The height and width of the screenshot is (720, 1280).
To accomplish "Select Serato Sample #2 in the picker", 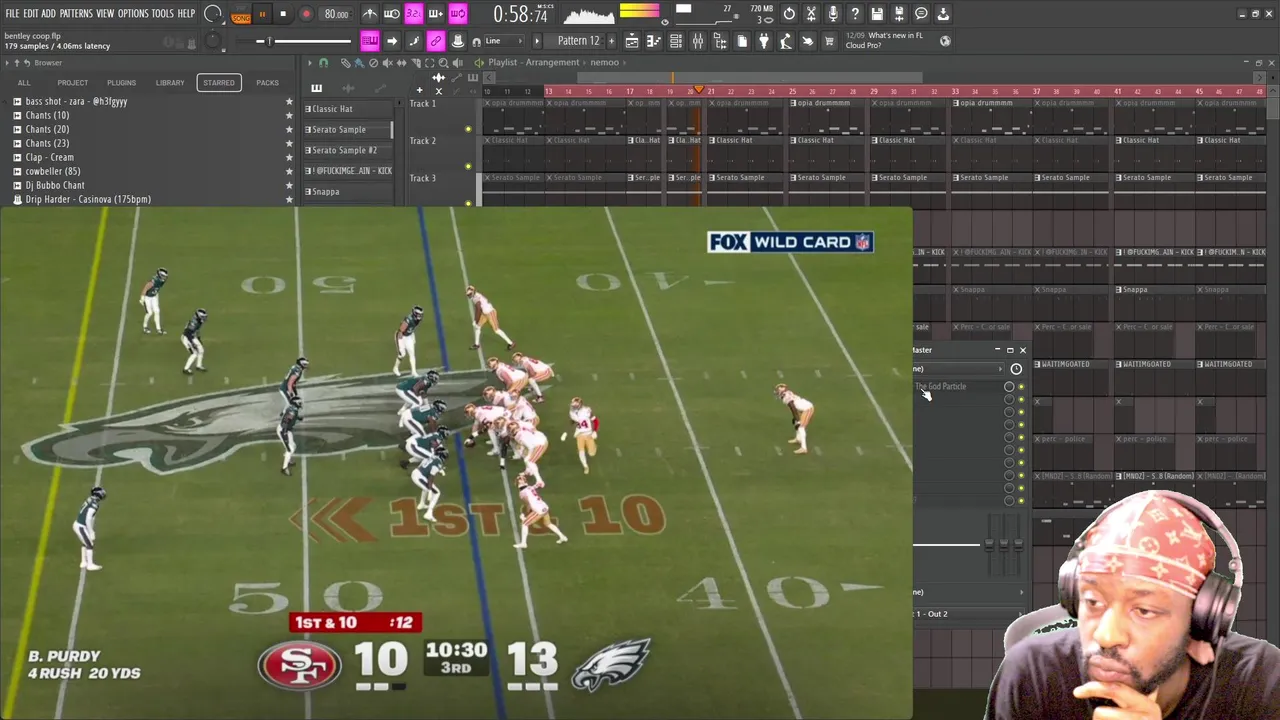I will pyautogui.click(x=347, y=150).
